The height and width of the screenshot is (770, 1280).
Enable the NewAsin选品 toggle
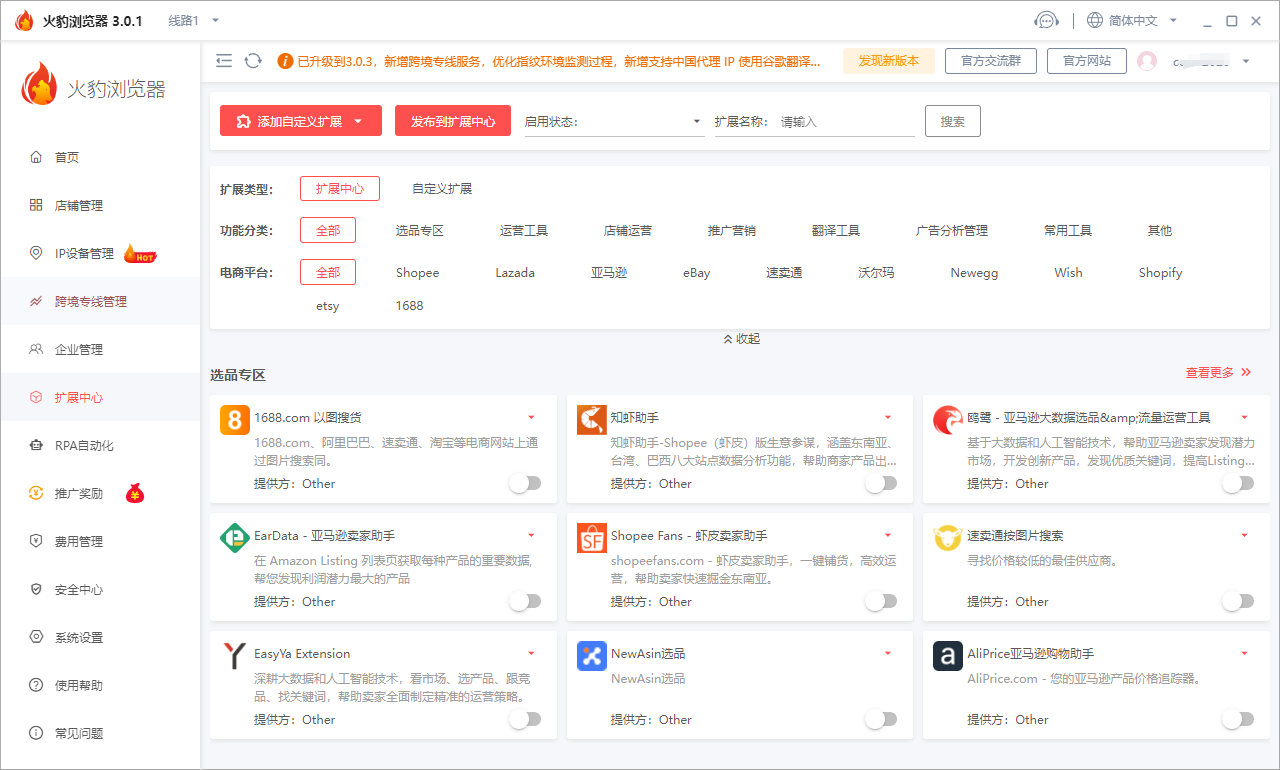[x=881, y=719]
